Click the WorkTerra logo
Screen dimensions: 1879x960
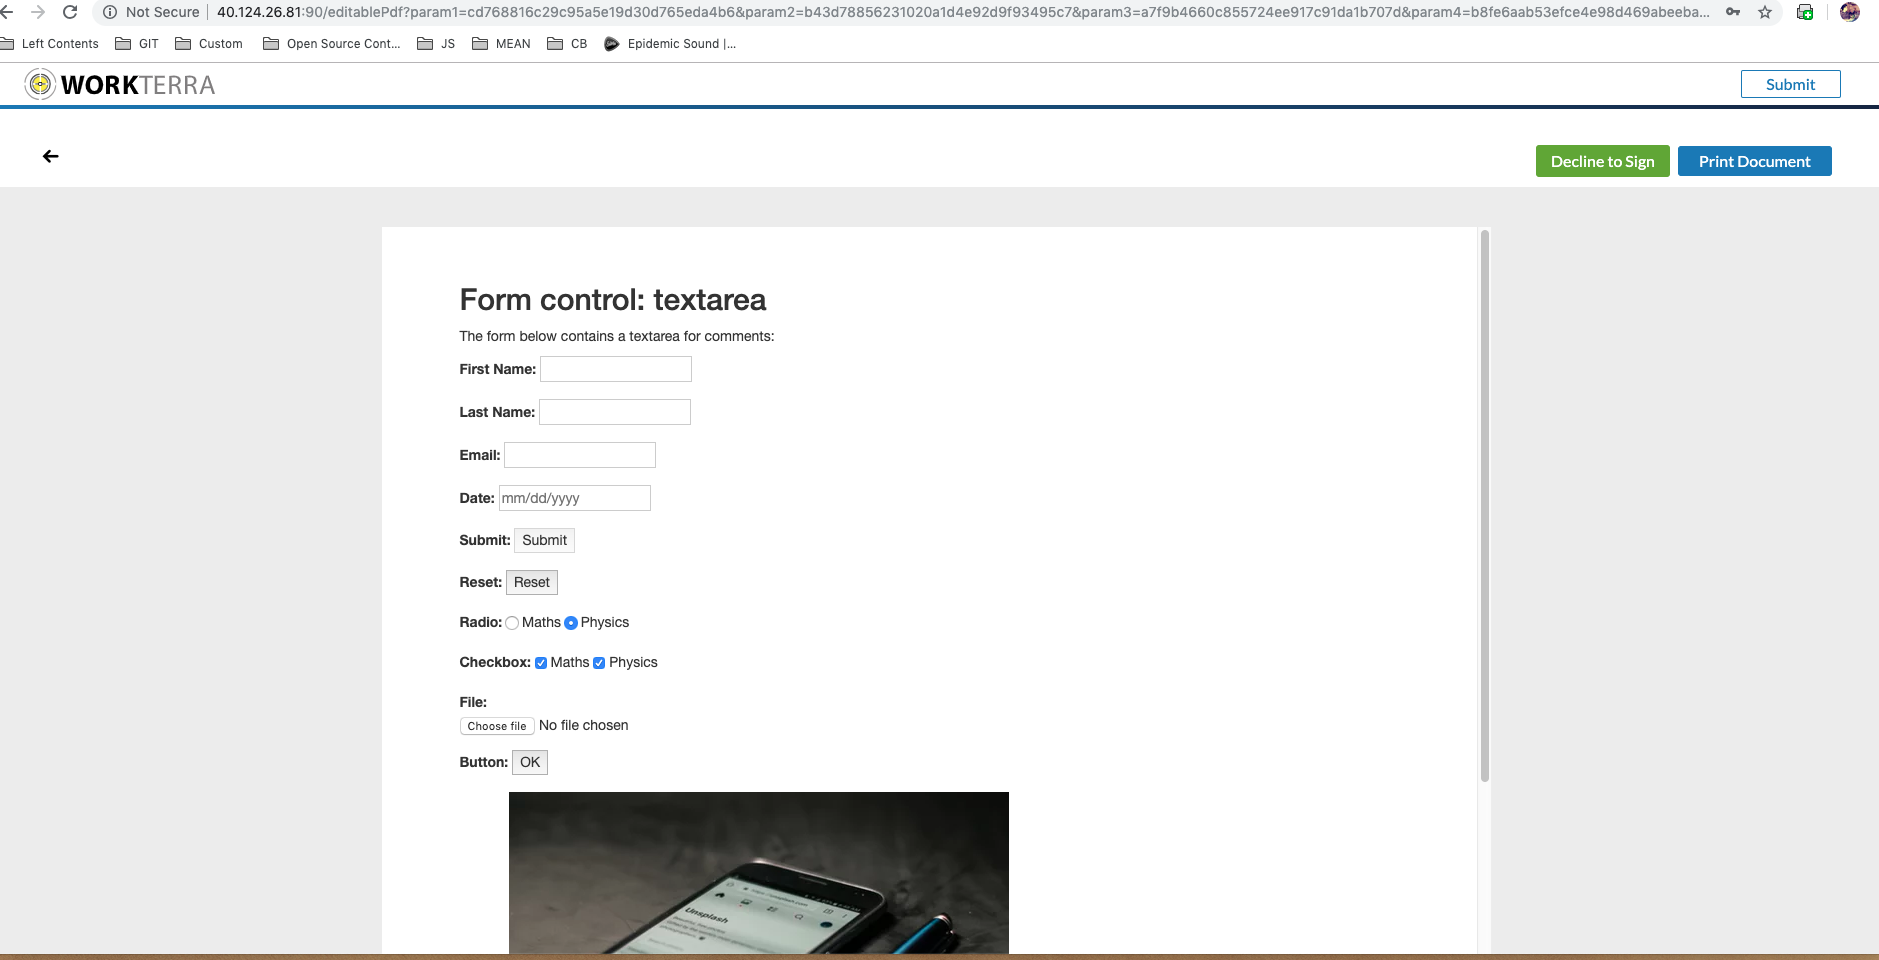point(120,85)
